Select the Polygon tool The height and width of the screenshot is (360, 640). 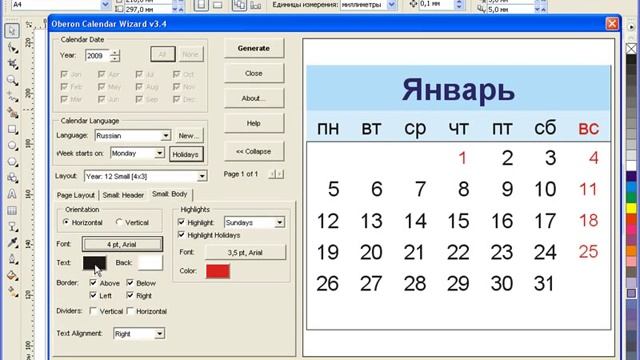pyautogui.click(x=12, y=162)
